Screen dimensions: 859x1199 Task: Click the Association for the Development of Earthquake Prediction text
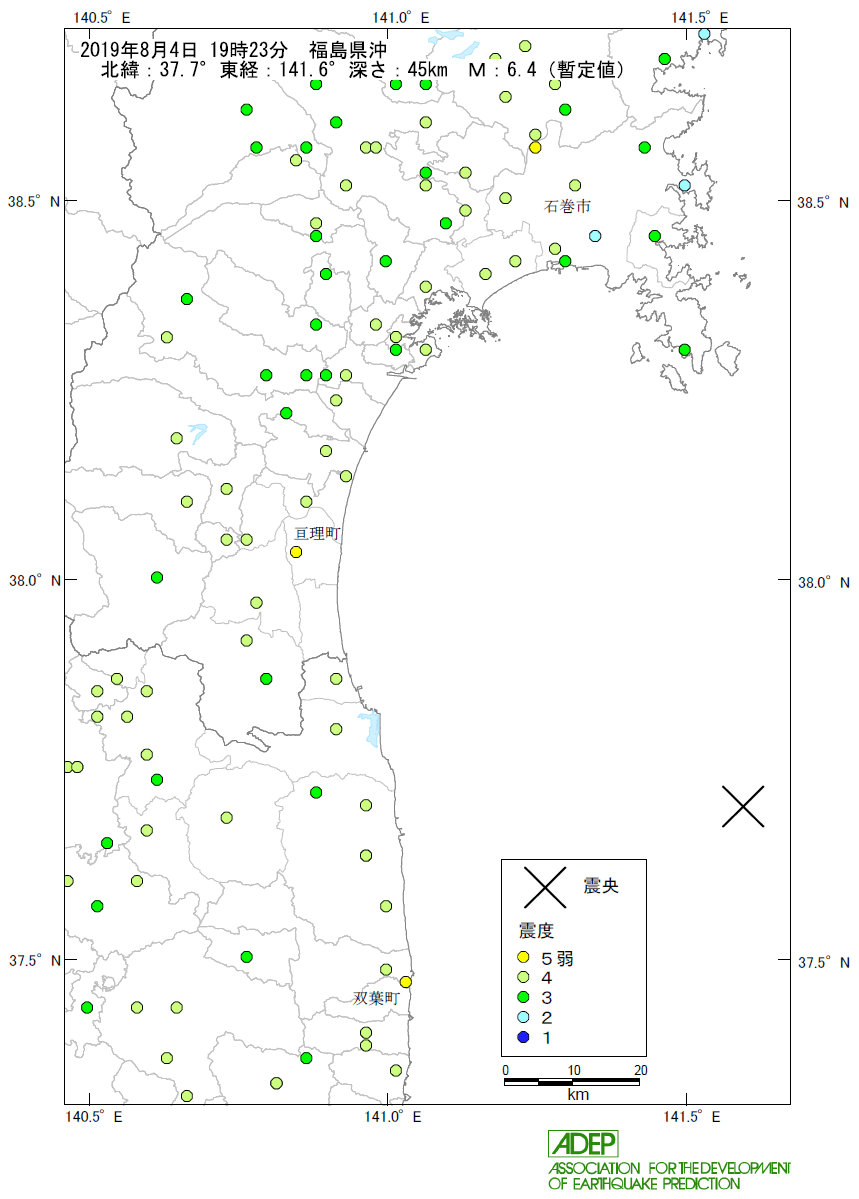click(669, 1175)
